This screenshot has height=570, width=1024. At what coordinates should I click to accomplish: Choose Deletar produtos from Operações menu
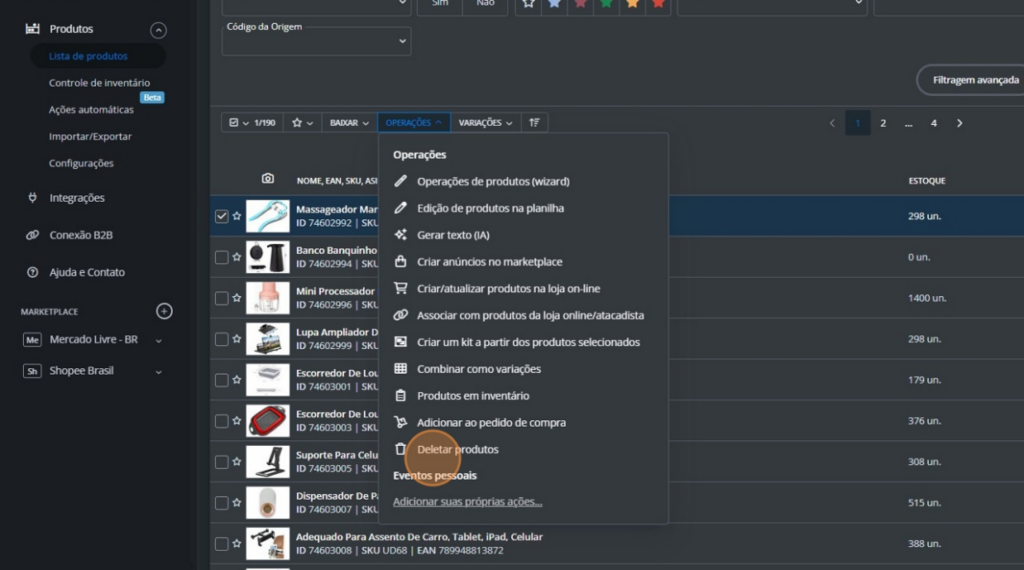click(x=457, y=449)
